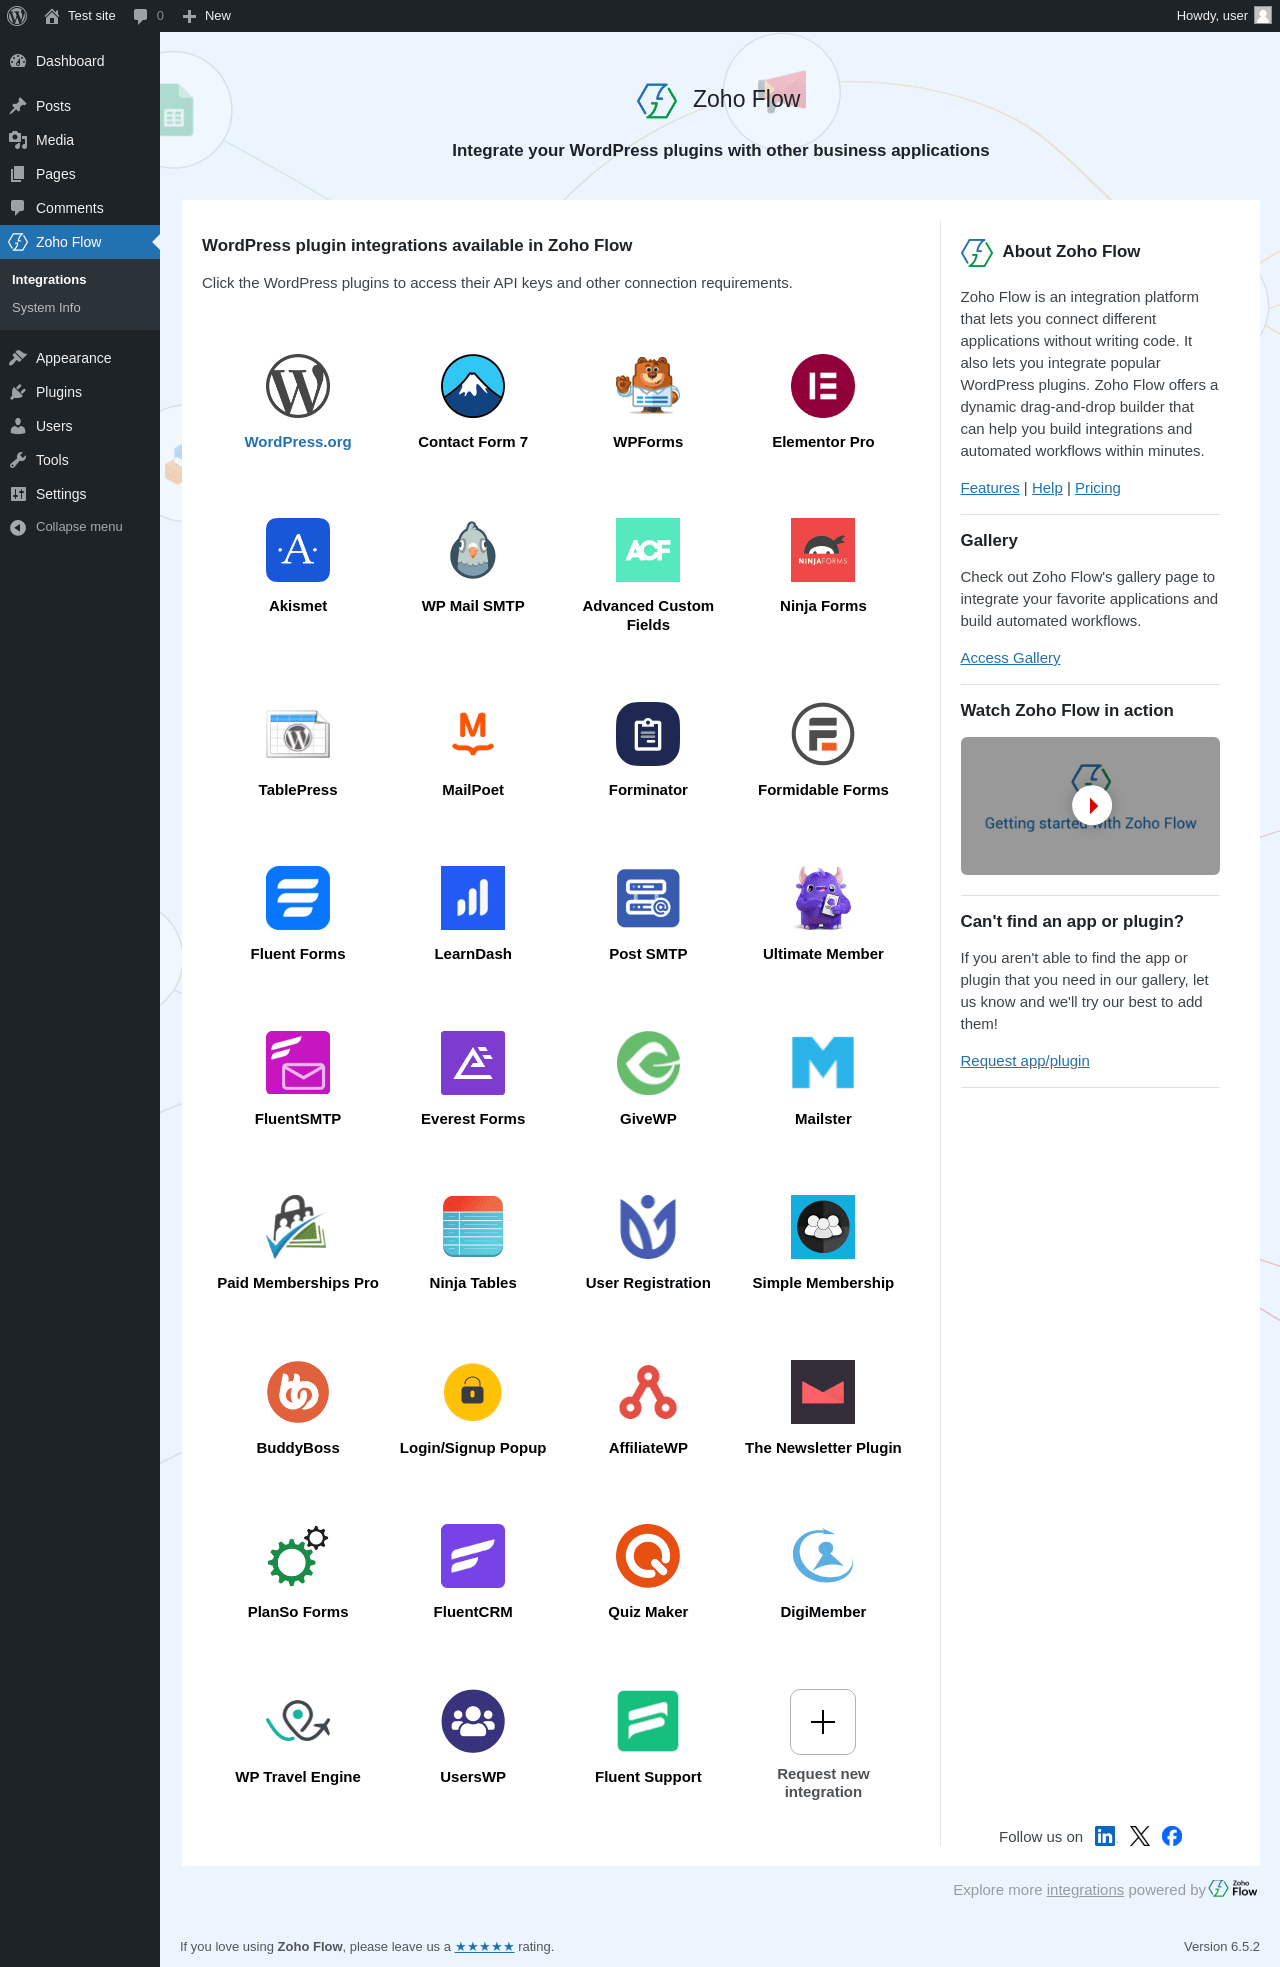Select the LearnDash icon
The image size is (1280, 1967).
pos(473,898)
